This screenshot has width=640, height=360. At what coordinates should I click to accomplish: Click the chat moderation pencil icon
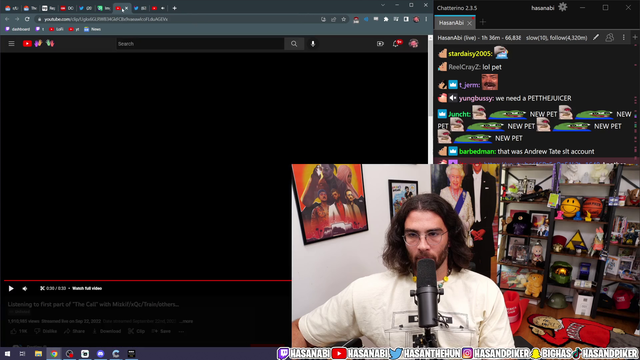click(x=596, y=38)
